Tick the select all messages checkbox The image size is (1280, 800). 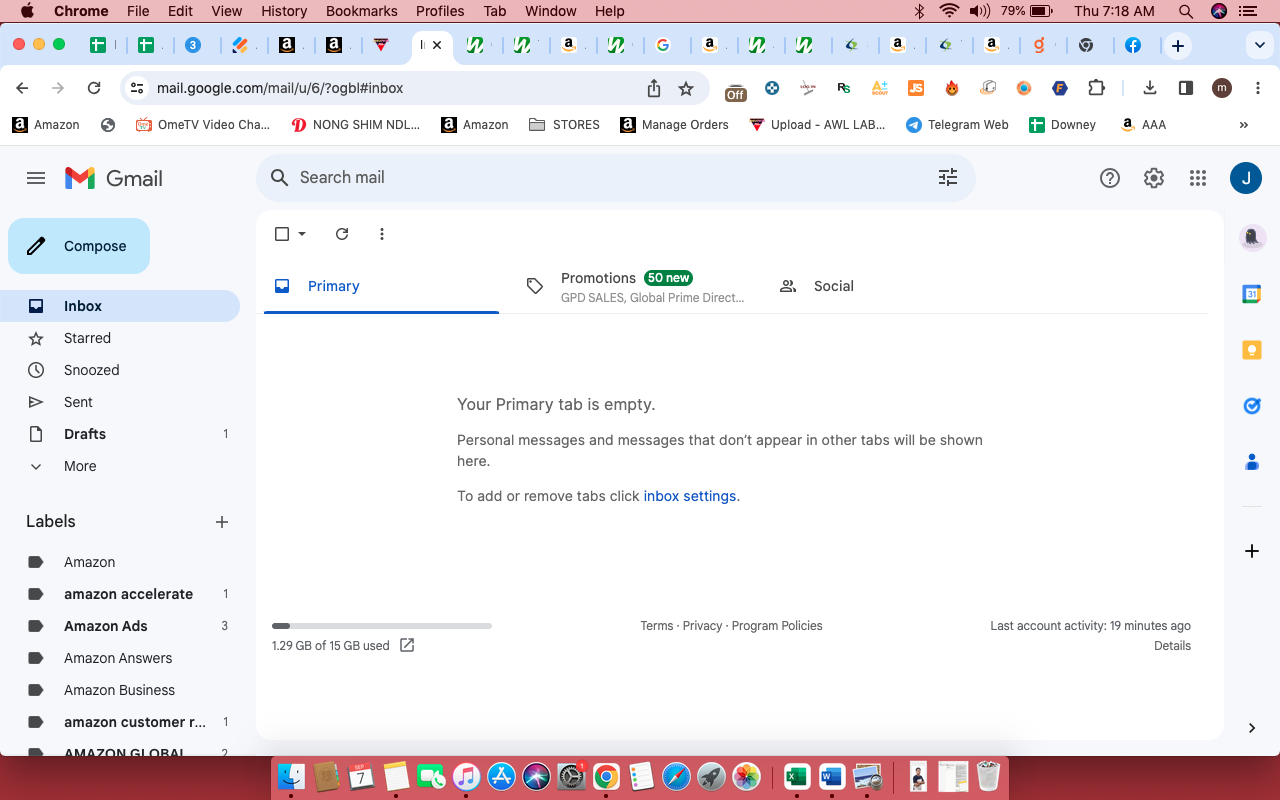(x=282, y=234)
